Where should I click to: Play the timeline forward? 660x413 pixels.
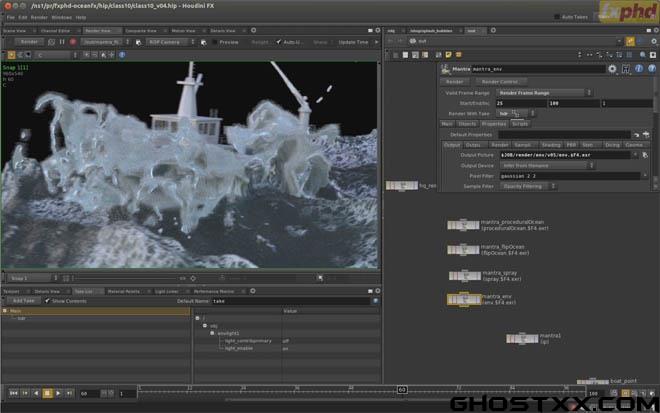tap(58, 393)
